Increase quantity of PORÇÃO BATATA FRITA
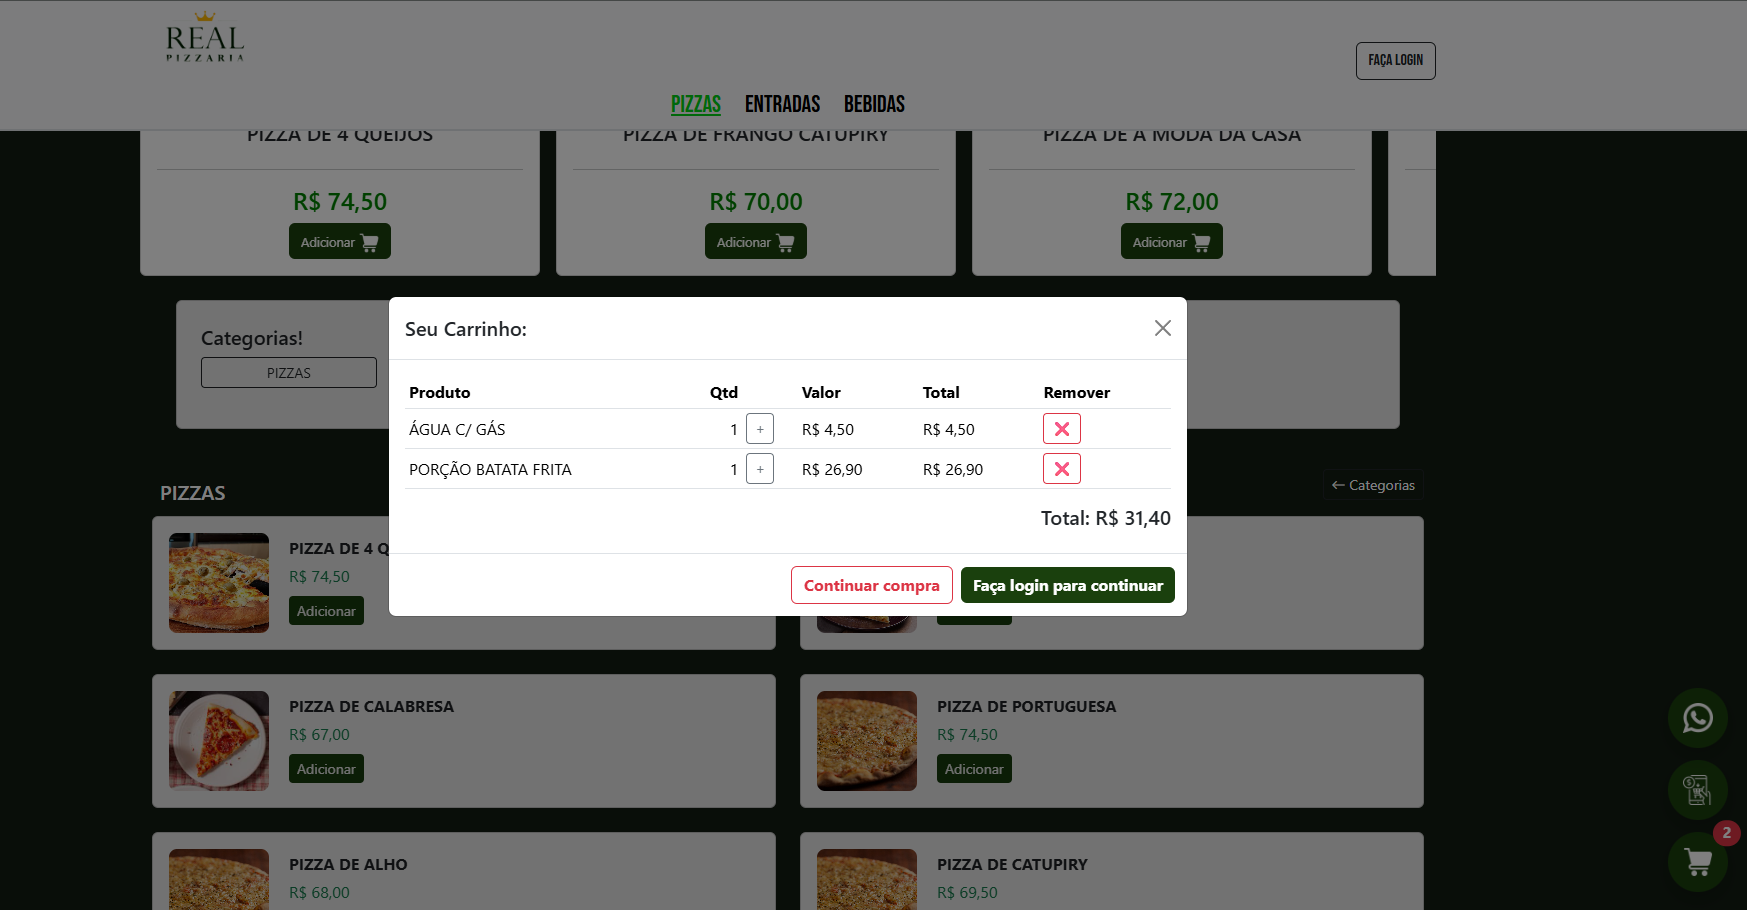The width and height of the screenshot is (1747, 910). coord(759,468)
